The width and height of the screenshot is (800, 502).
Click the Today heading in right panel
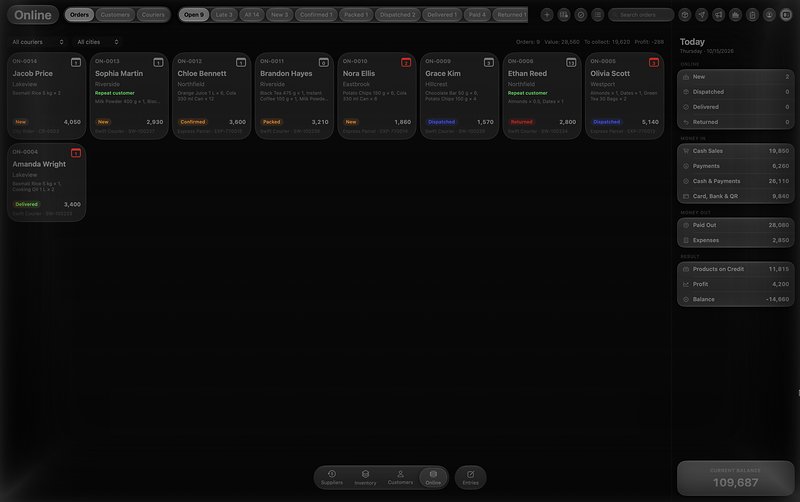coord(692,42)
